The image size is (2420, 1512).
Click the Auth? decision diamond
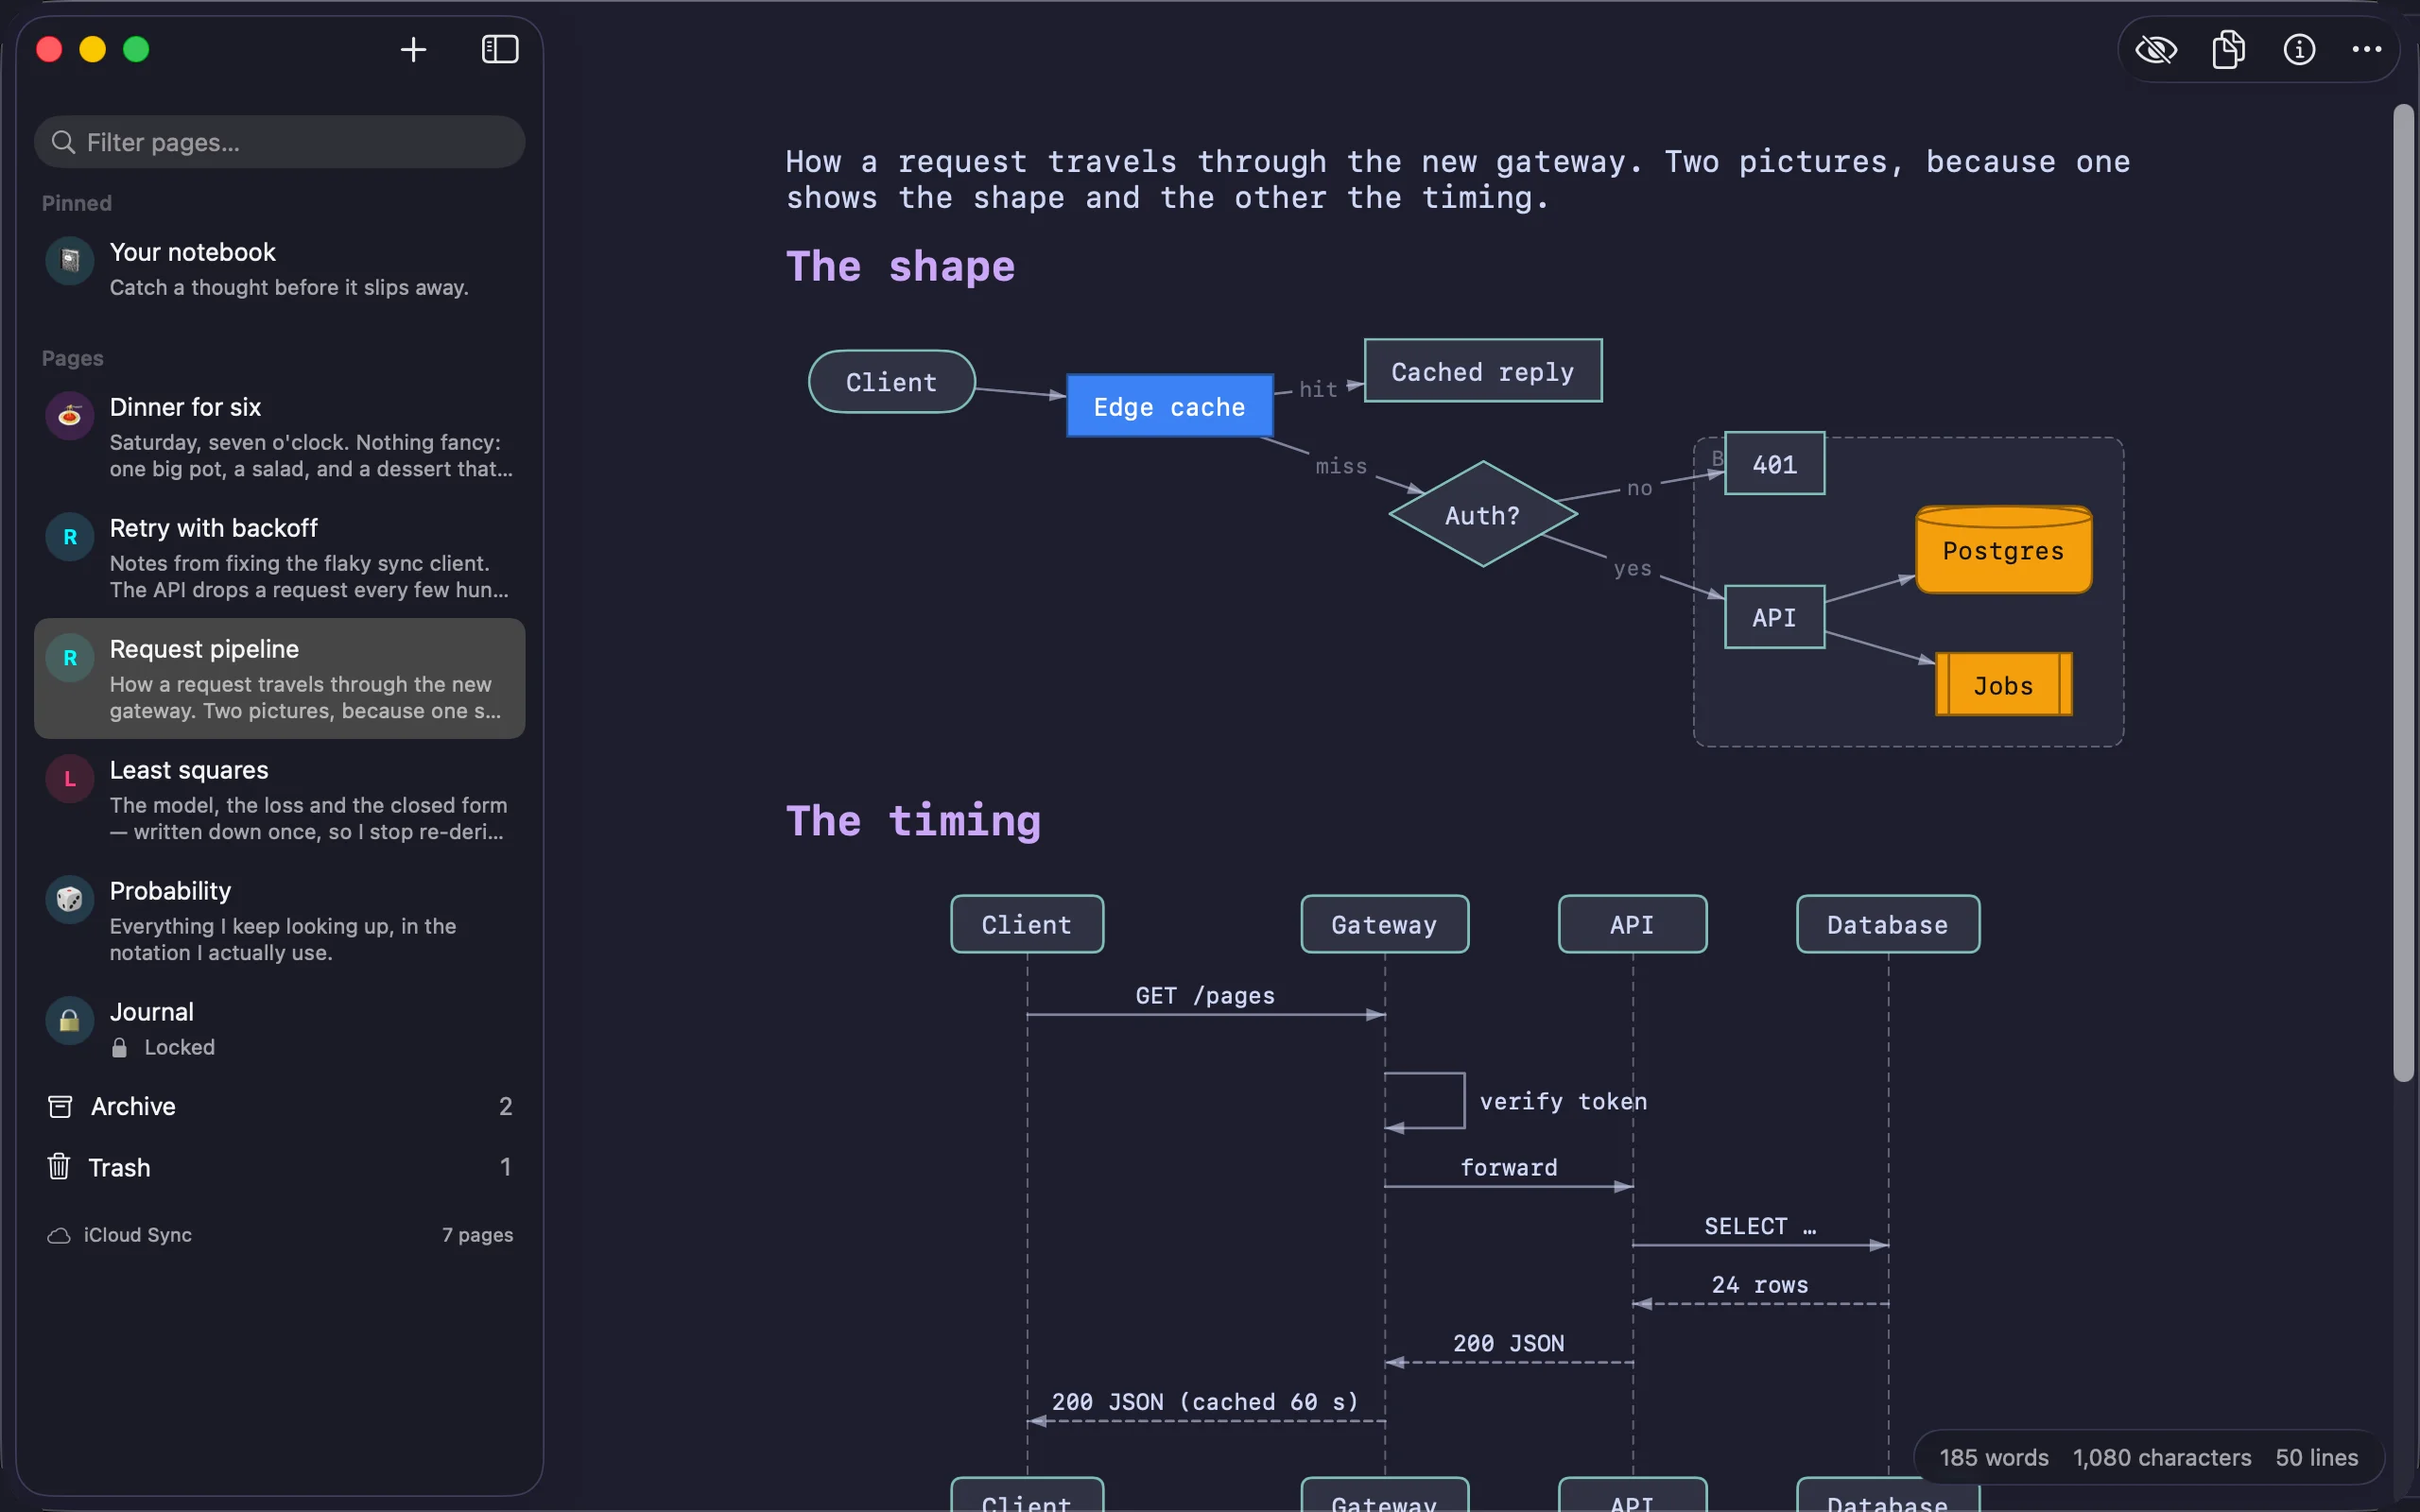[1483, 514]
